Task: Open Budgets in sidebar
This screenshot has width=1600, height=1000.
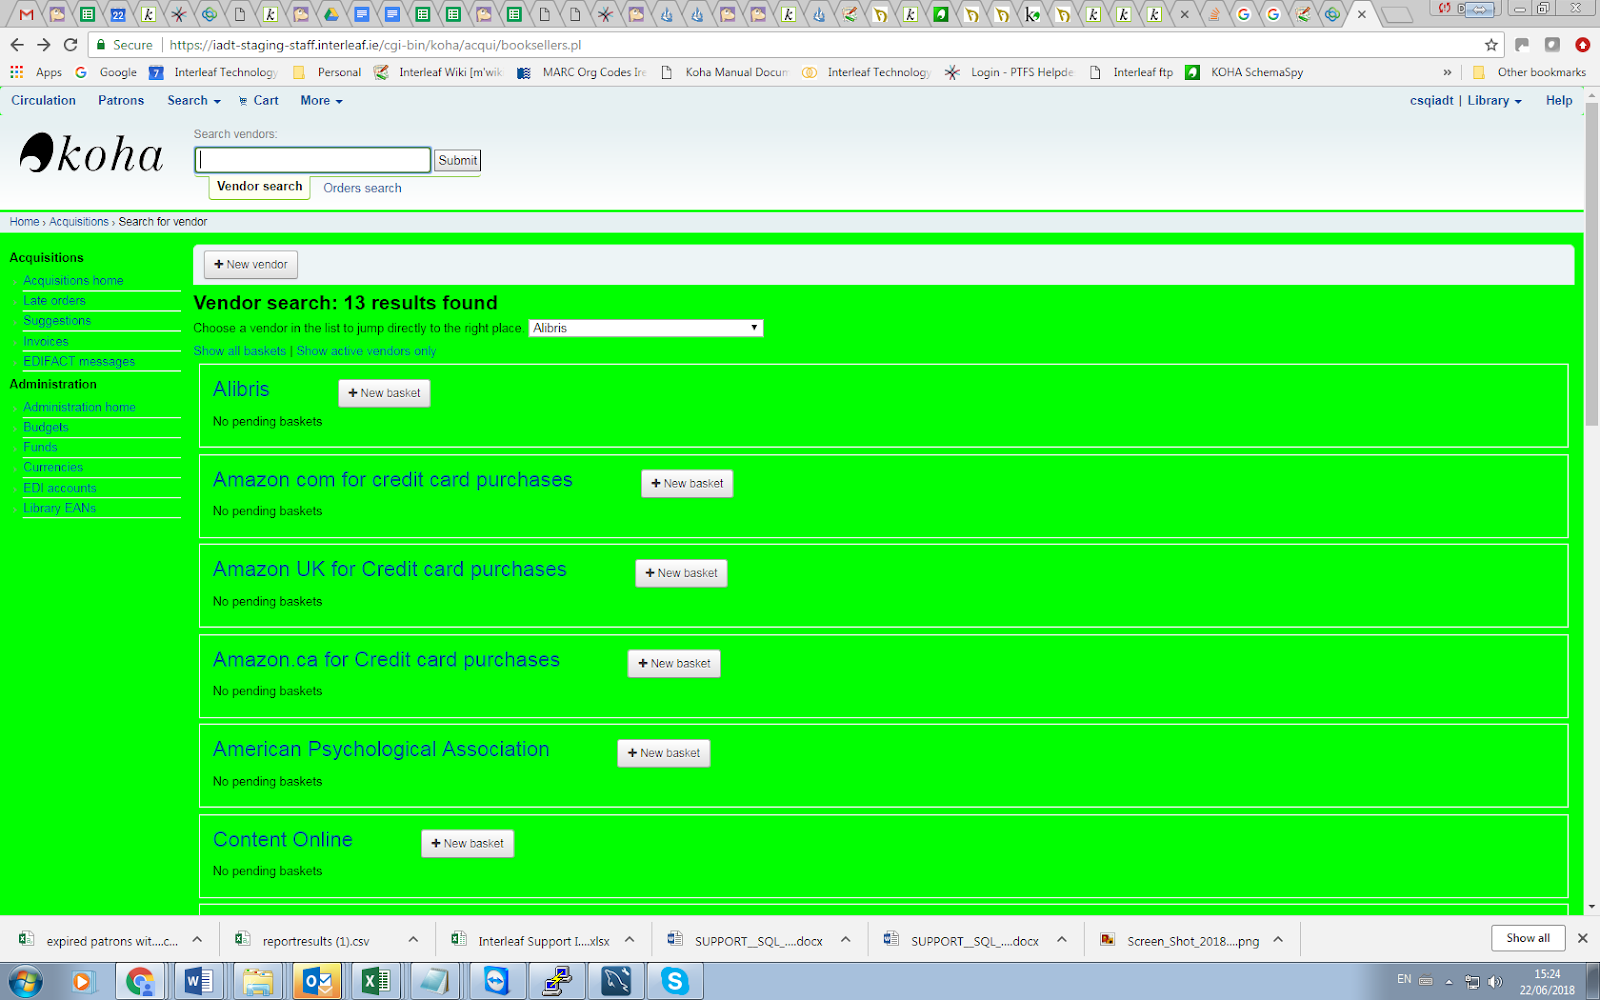Action: coord(46,427)
